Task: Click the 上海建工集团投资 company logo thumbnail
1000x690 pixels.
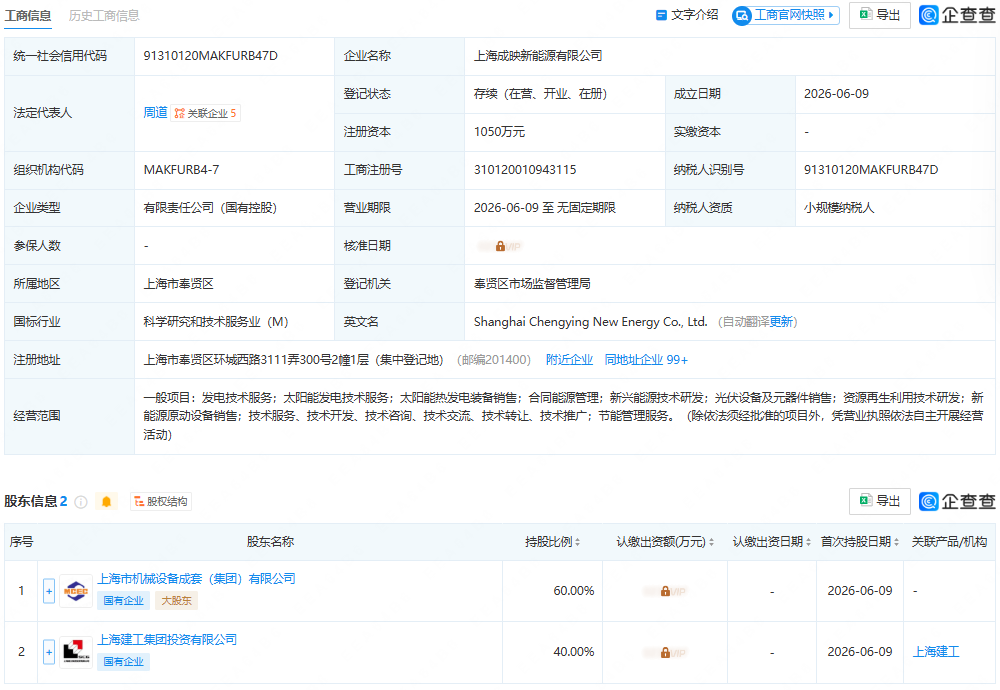Action: click(x=76, y=652)
